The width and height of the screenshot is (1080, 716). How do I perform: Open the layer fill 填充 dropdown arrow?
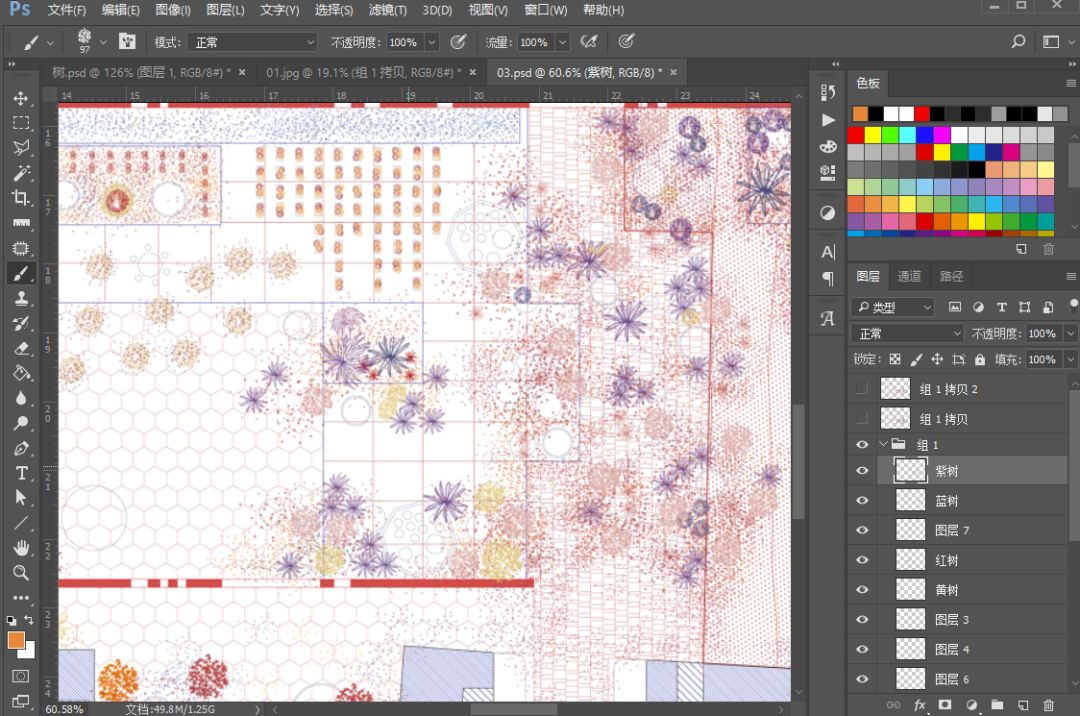pos(1070,359)
